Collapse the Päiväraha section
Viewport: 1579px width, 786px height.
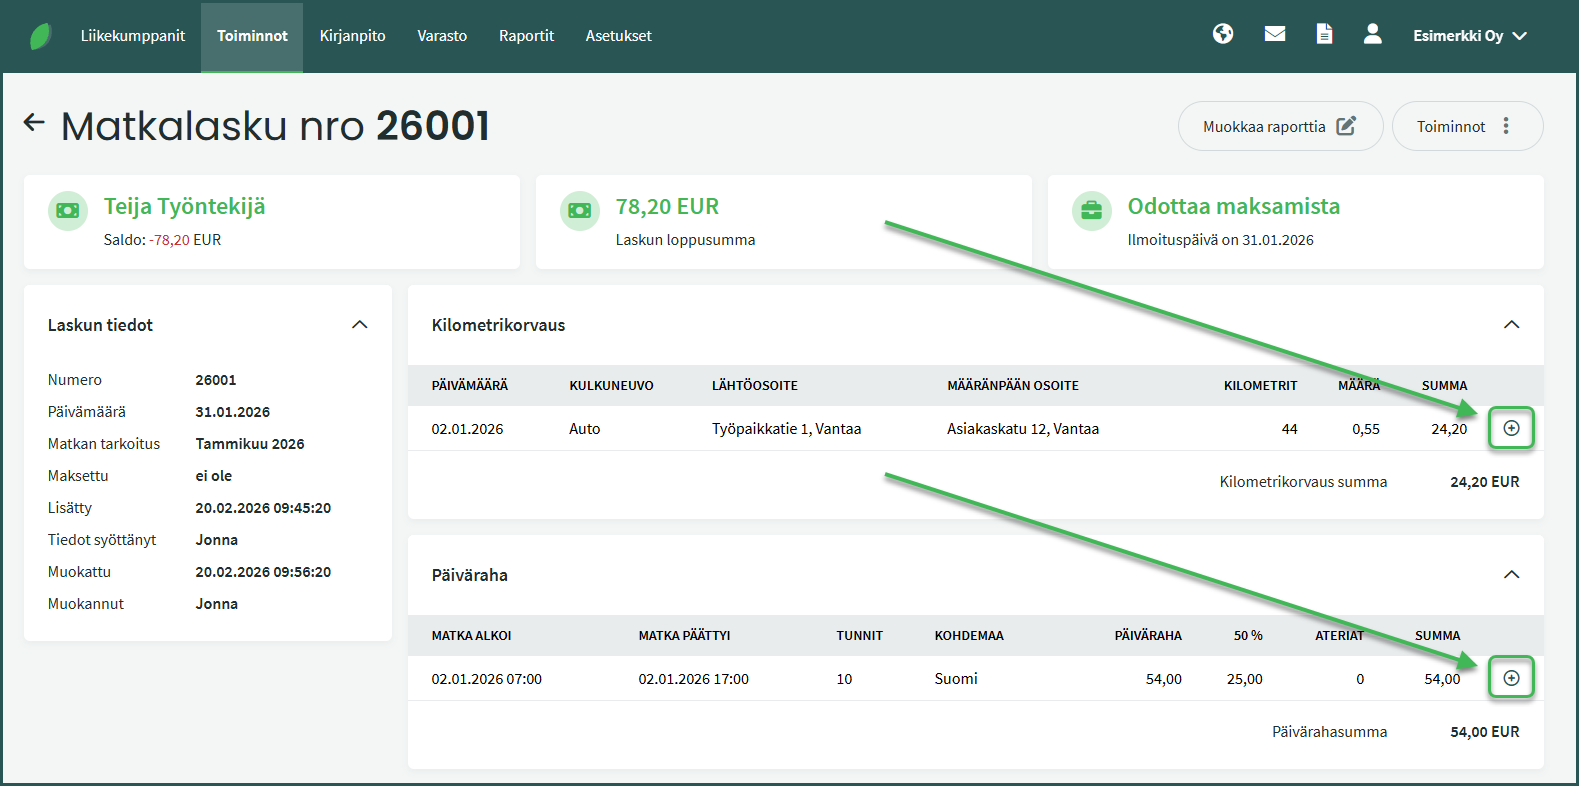pos(1511,575)
